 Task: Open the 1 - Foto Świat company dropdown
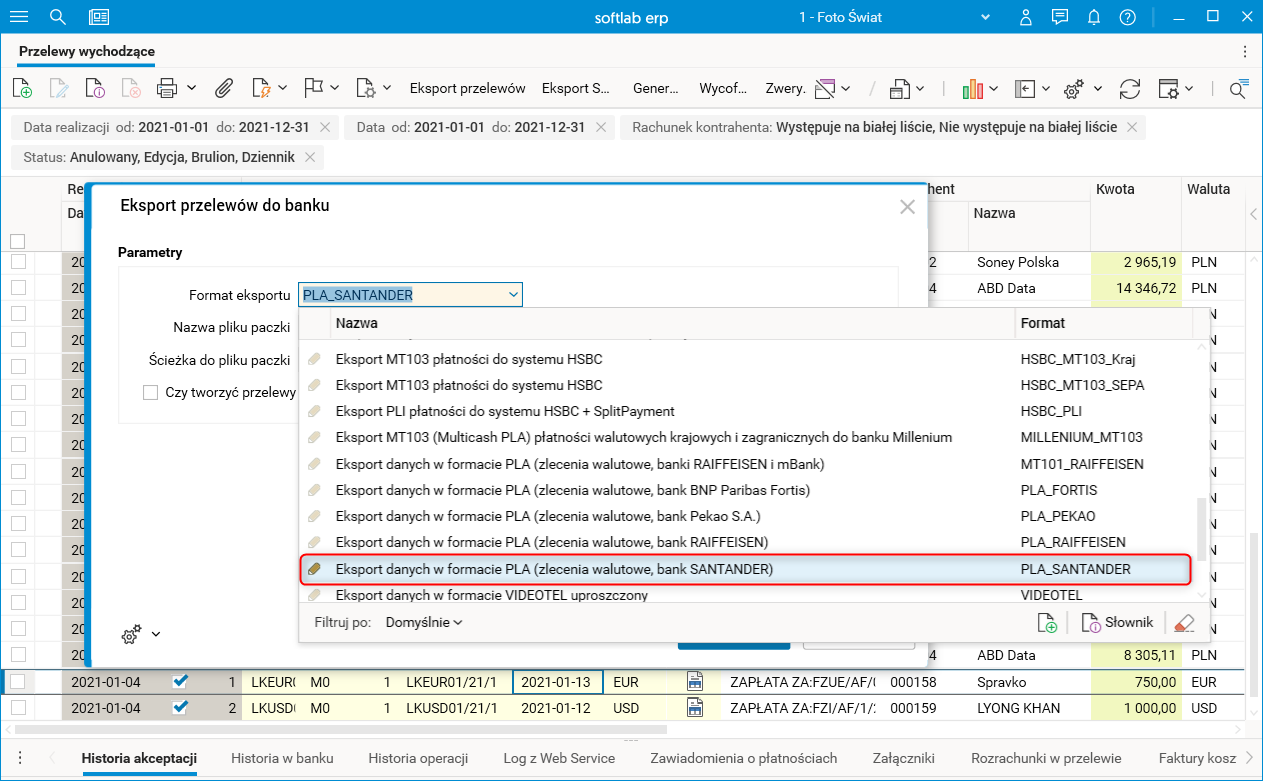pyautogui.click(x=986, y=17)
